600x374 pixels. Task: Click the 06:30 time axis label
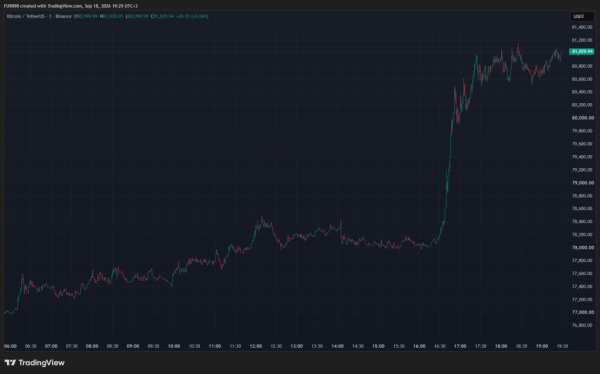(x=31, y=346)
